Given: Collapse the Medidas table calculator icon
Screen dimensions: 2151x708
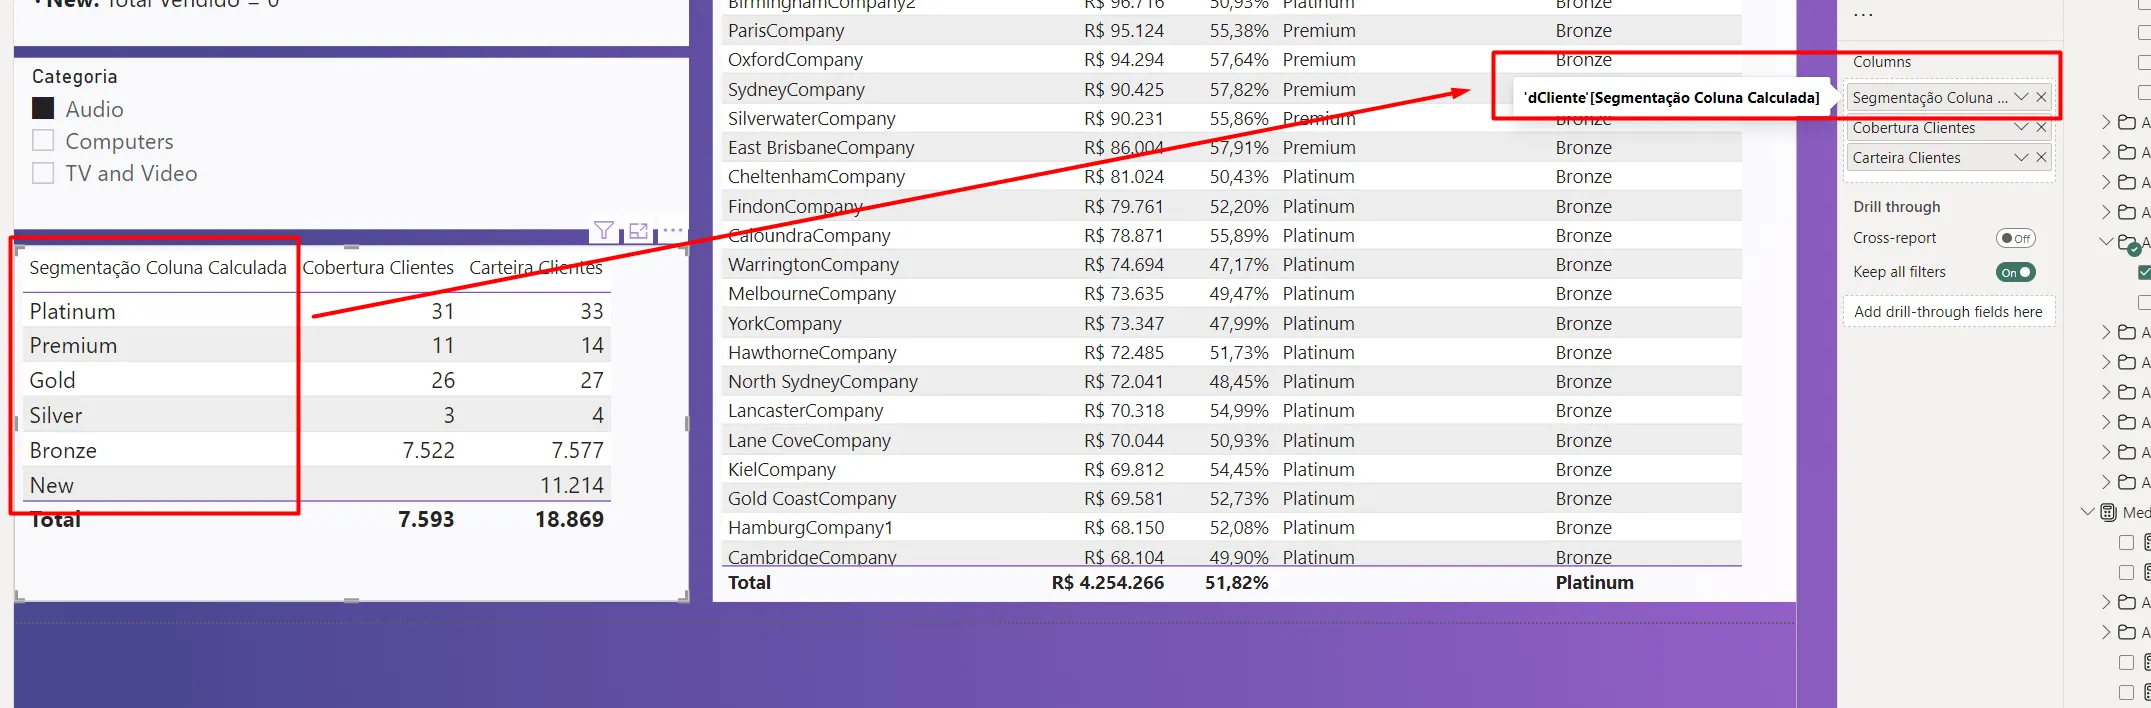Looking at the screenshot, I should click(2108, 512).
